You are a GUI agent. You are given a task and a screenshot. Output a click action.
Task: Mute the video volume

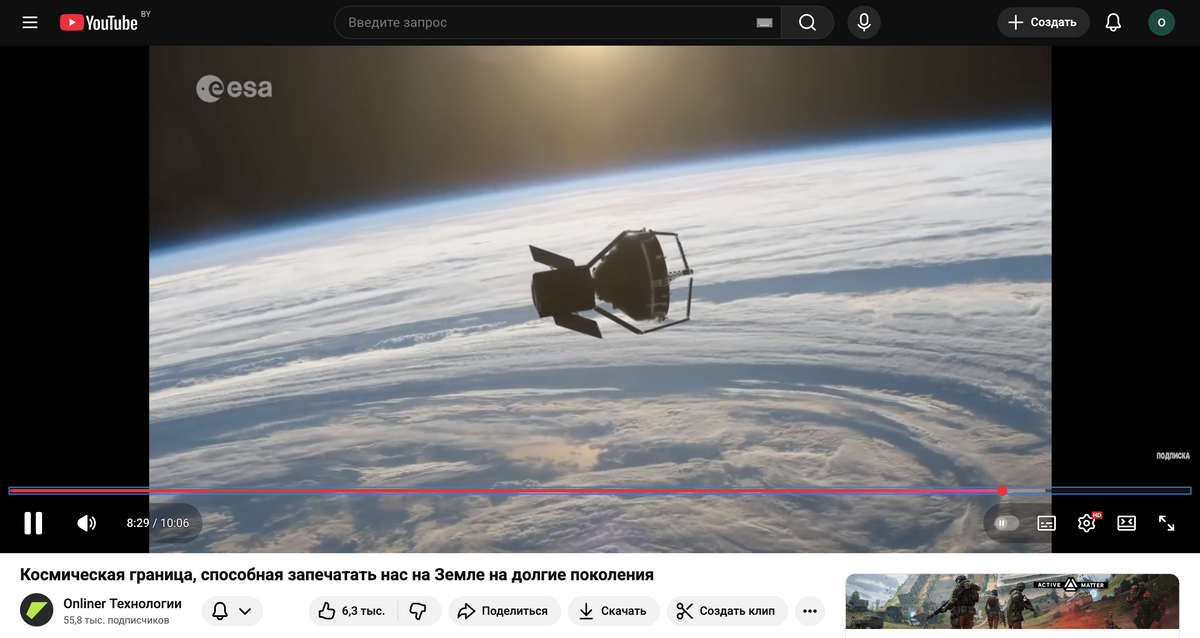click(87, 523)
